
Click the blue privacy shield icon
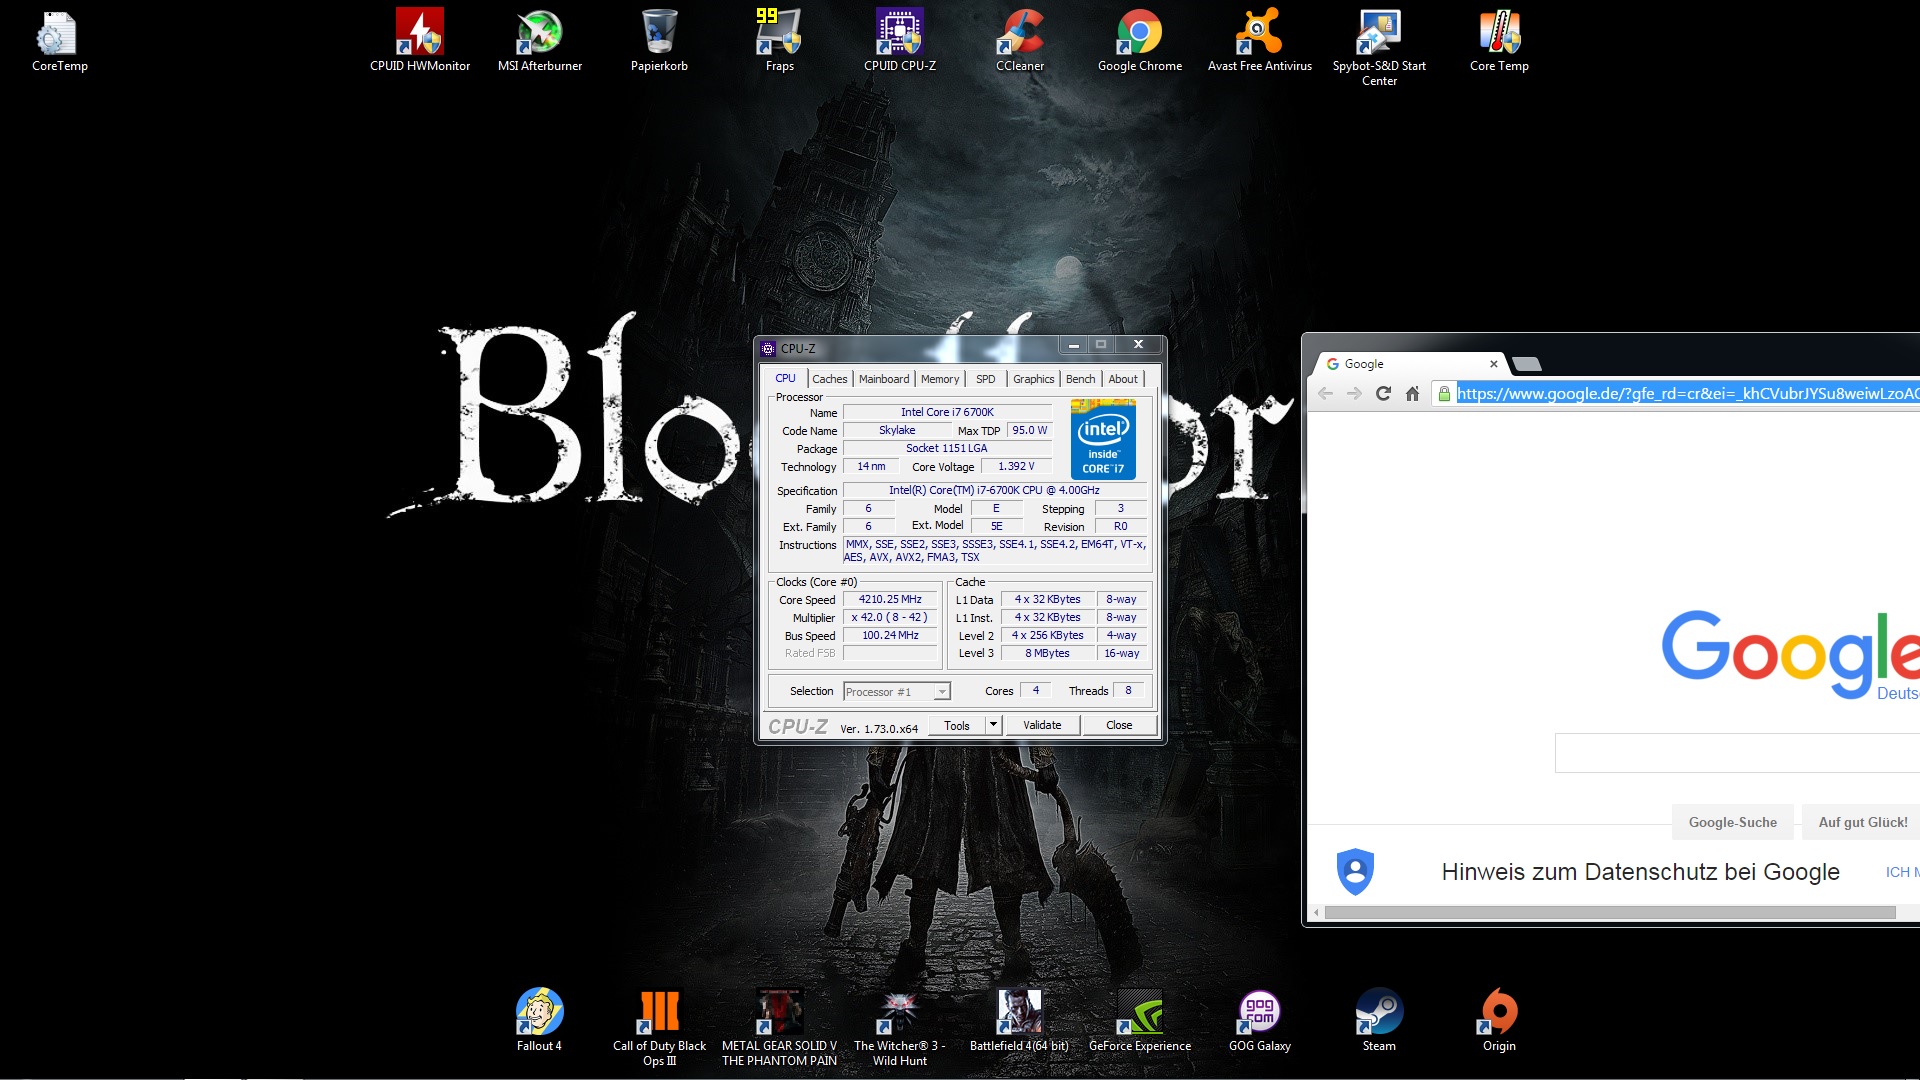coord(1355,871)
